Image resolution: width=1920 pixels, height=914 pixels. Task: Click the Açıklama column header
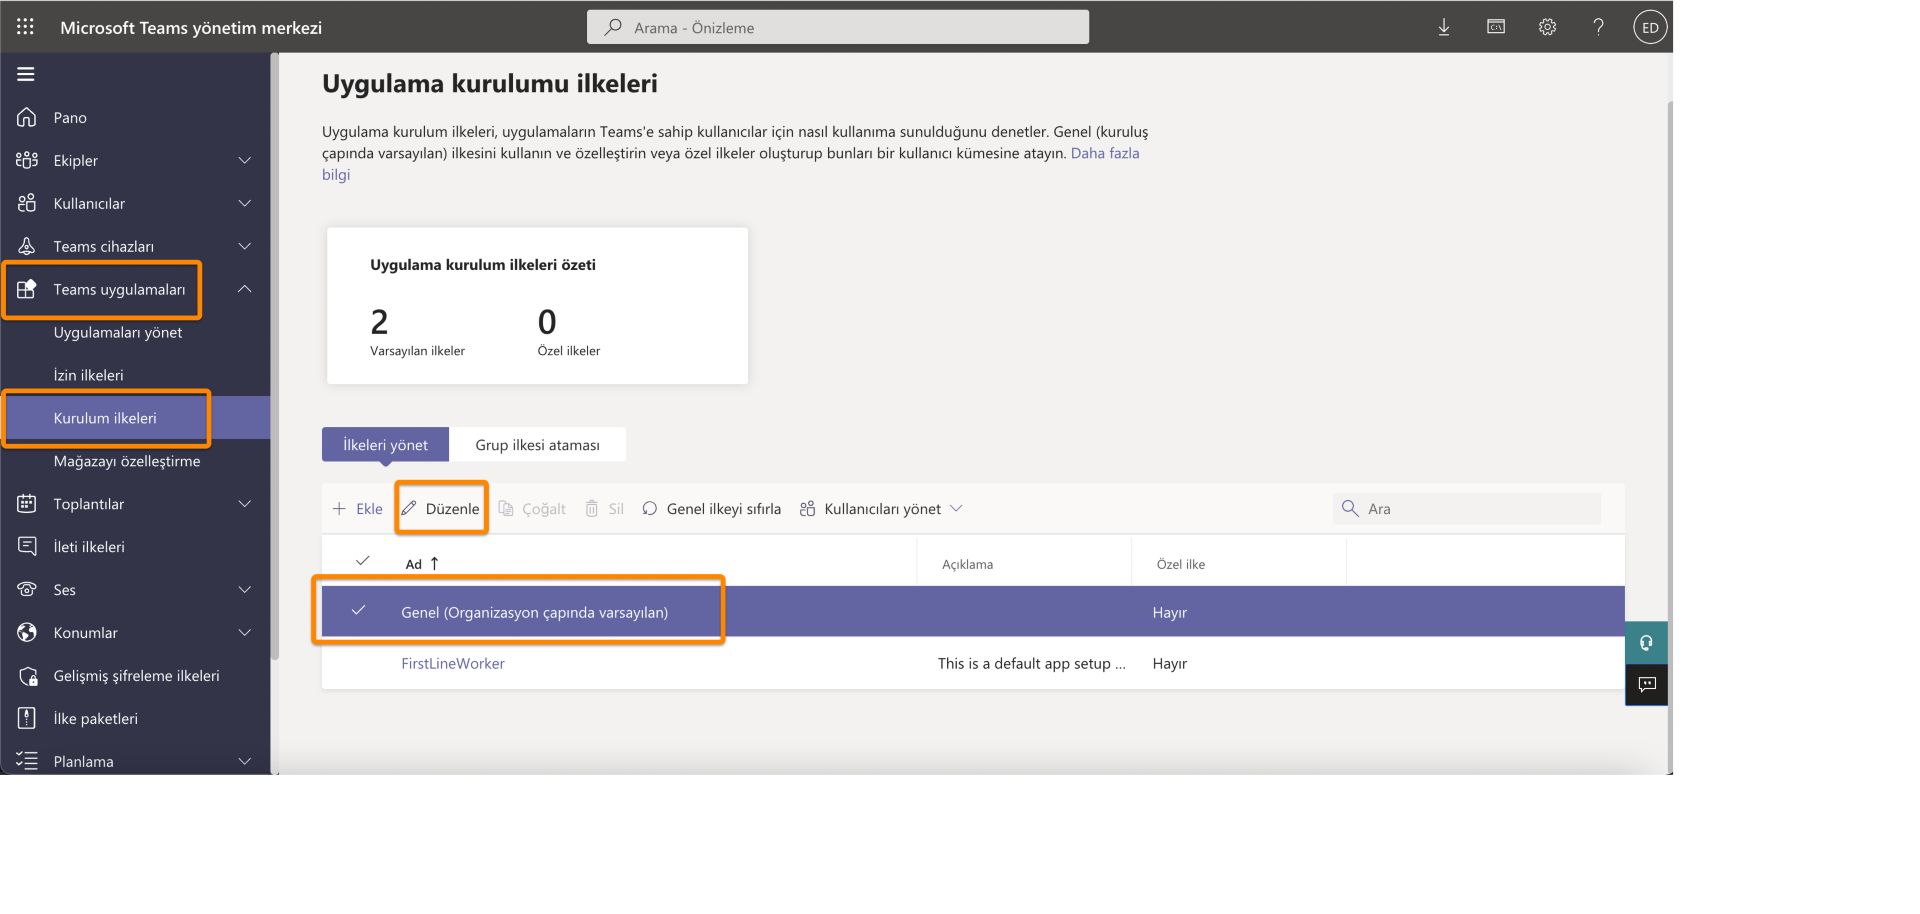[x=968, y=564]
